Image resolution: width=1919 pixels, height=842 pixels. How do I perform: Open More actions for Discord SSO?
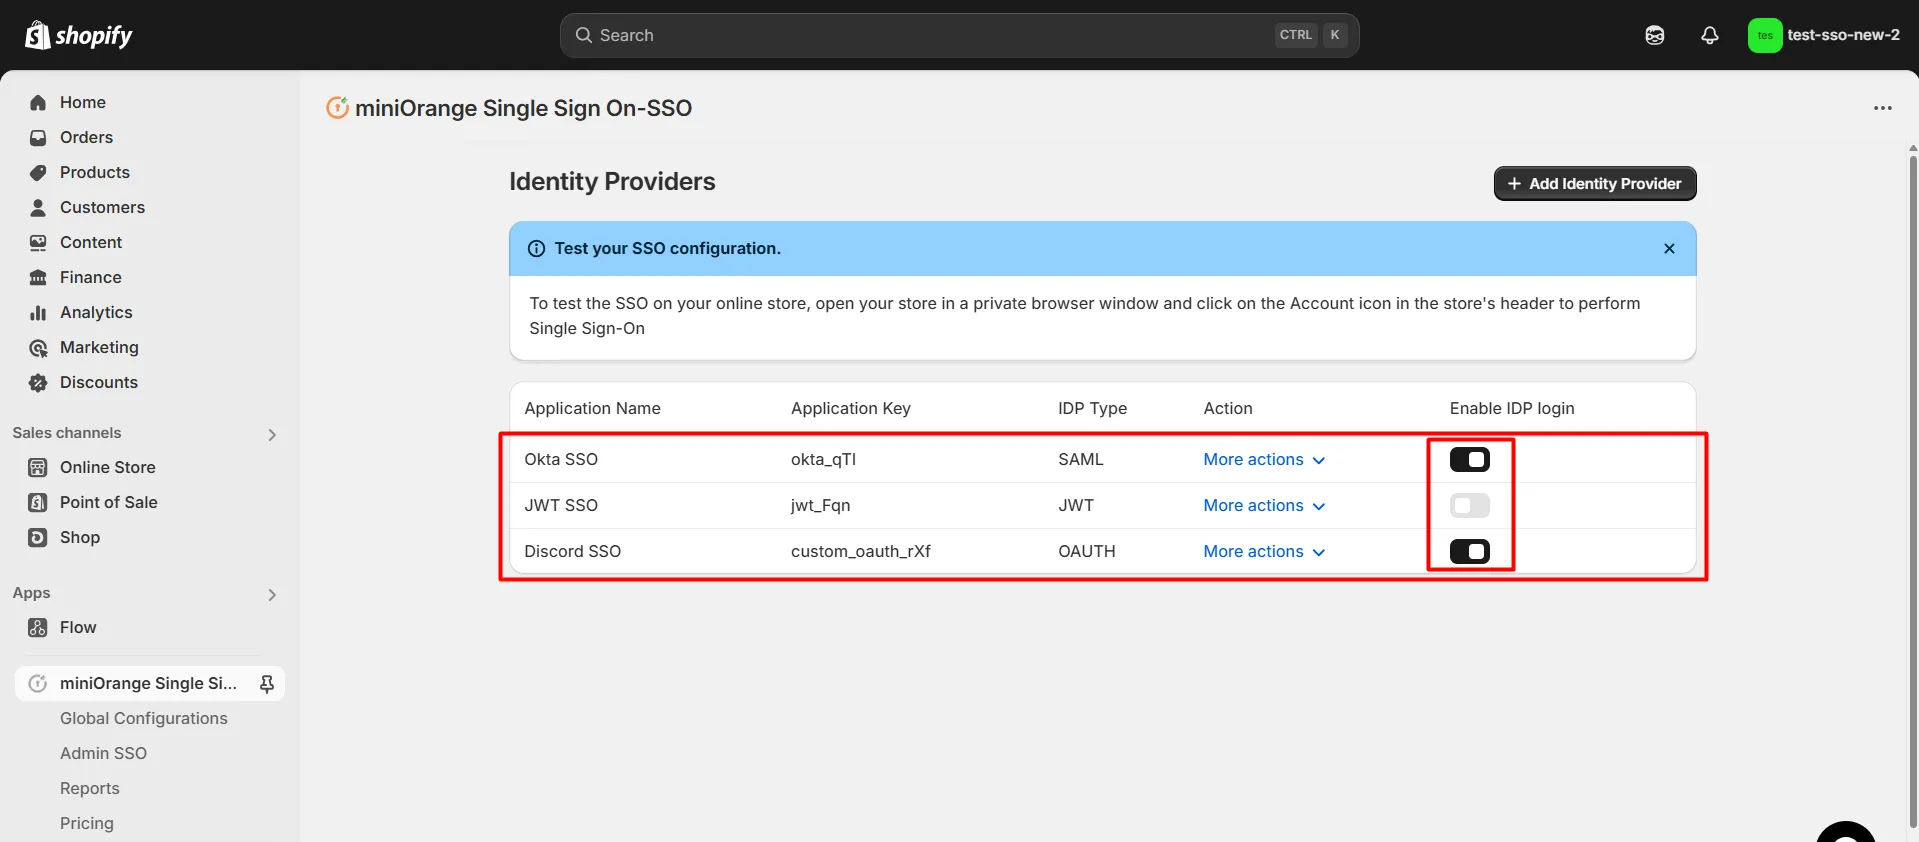[x=1264, y=552]
